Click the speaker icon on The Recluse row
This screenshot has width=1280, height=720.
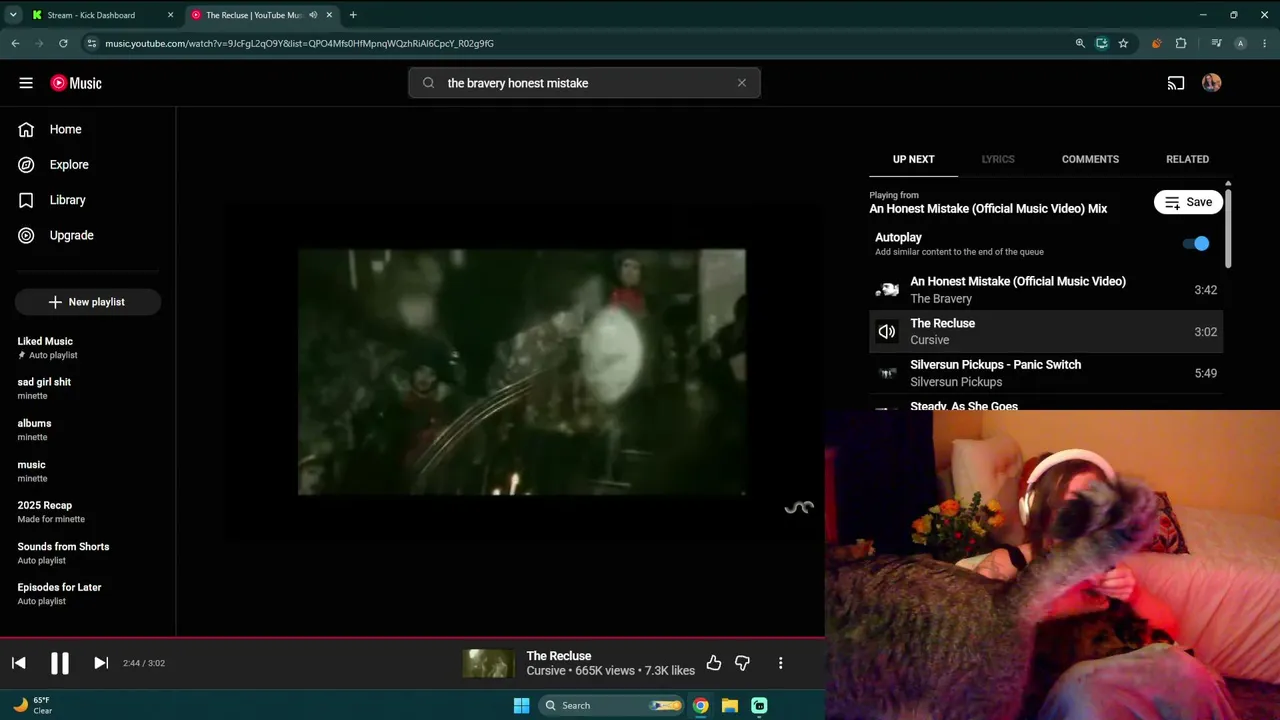(x=887, y=331)
